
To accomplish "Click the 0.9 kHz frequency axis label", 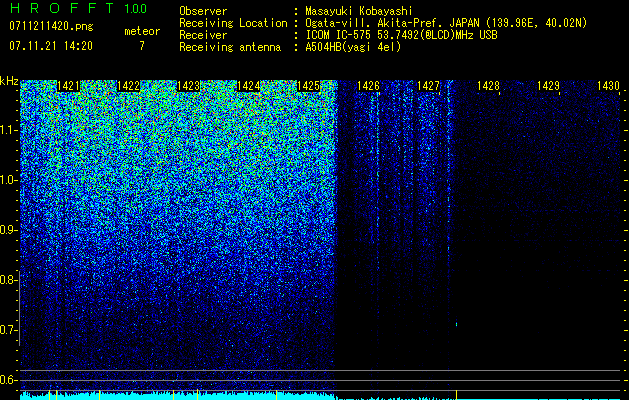I will coord(8,230).
